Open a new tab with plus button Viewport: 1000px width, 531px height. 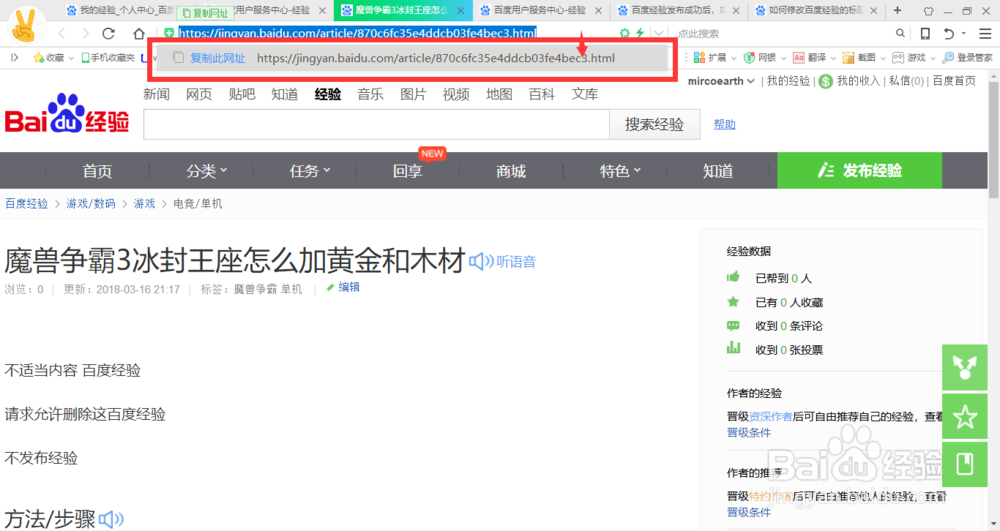[x=897, y=10]
